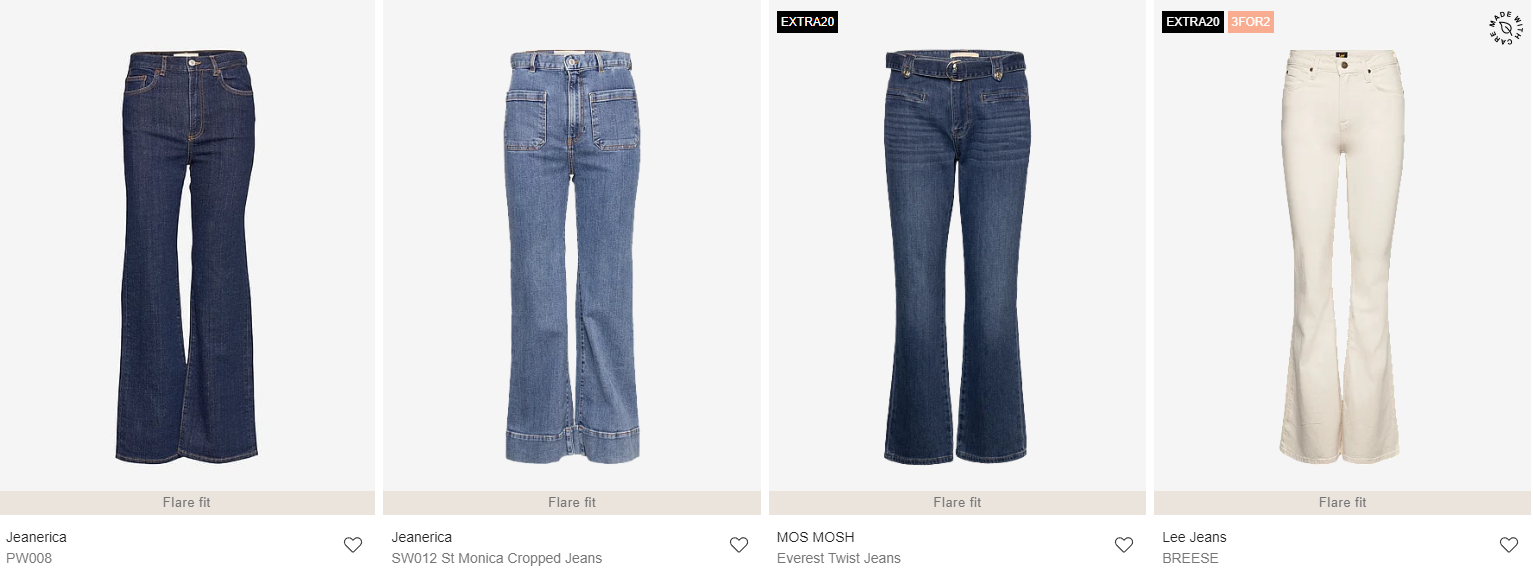Screen dimensions: 1533x574
Task: Click the EXTRA20 badge on the Lee Jeans item
Action: (x=1192, y=22)
